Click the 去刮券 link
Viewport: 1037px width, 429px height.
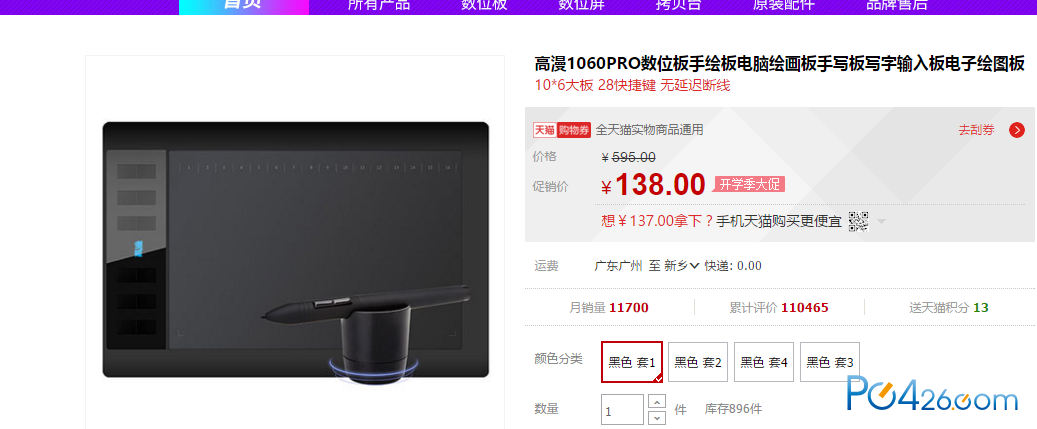(x=976, y=130)
